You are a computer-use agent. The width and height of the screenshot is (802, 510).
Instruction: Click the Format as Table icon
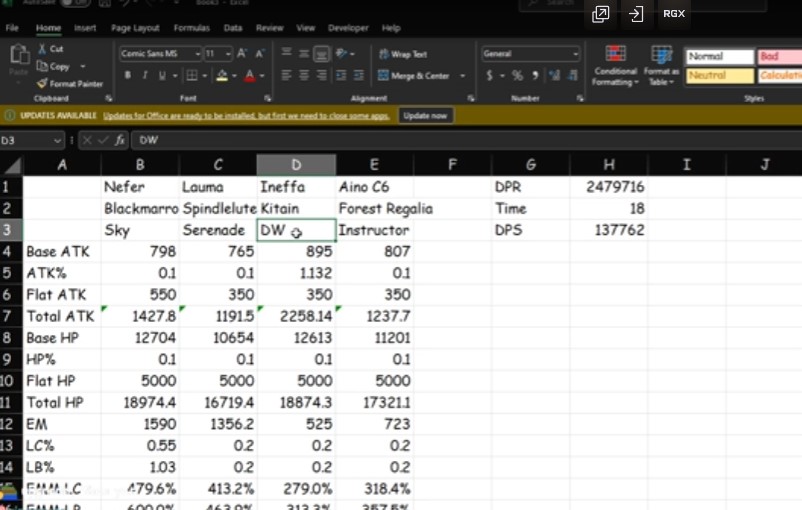click(x=661, y=65)
